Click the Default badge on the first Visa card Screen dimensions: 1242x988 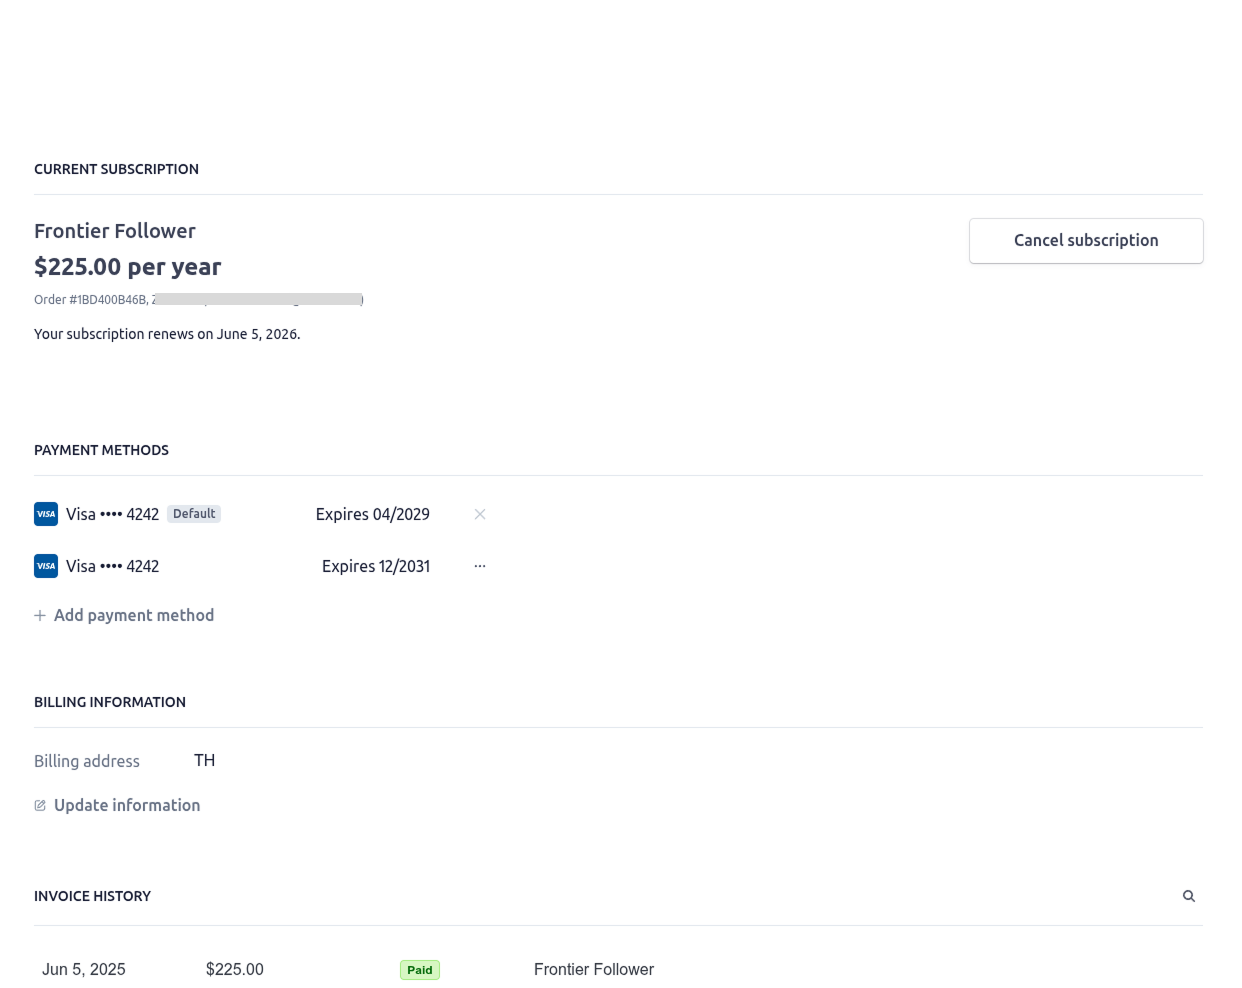tap(194, 514)
